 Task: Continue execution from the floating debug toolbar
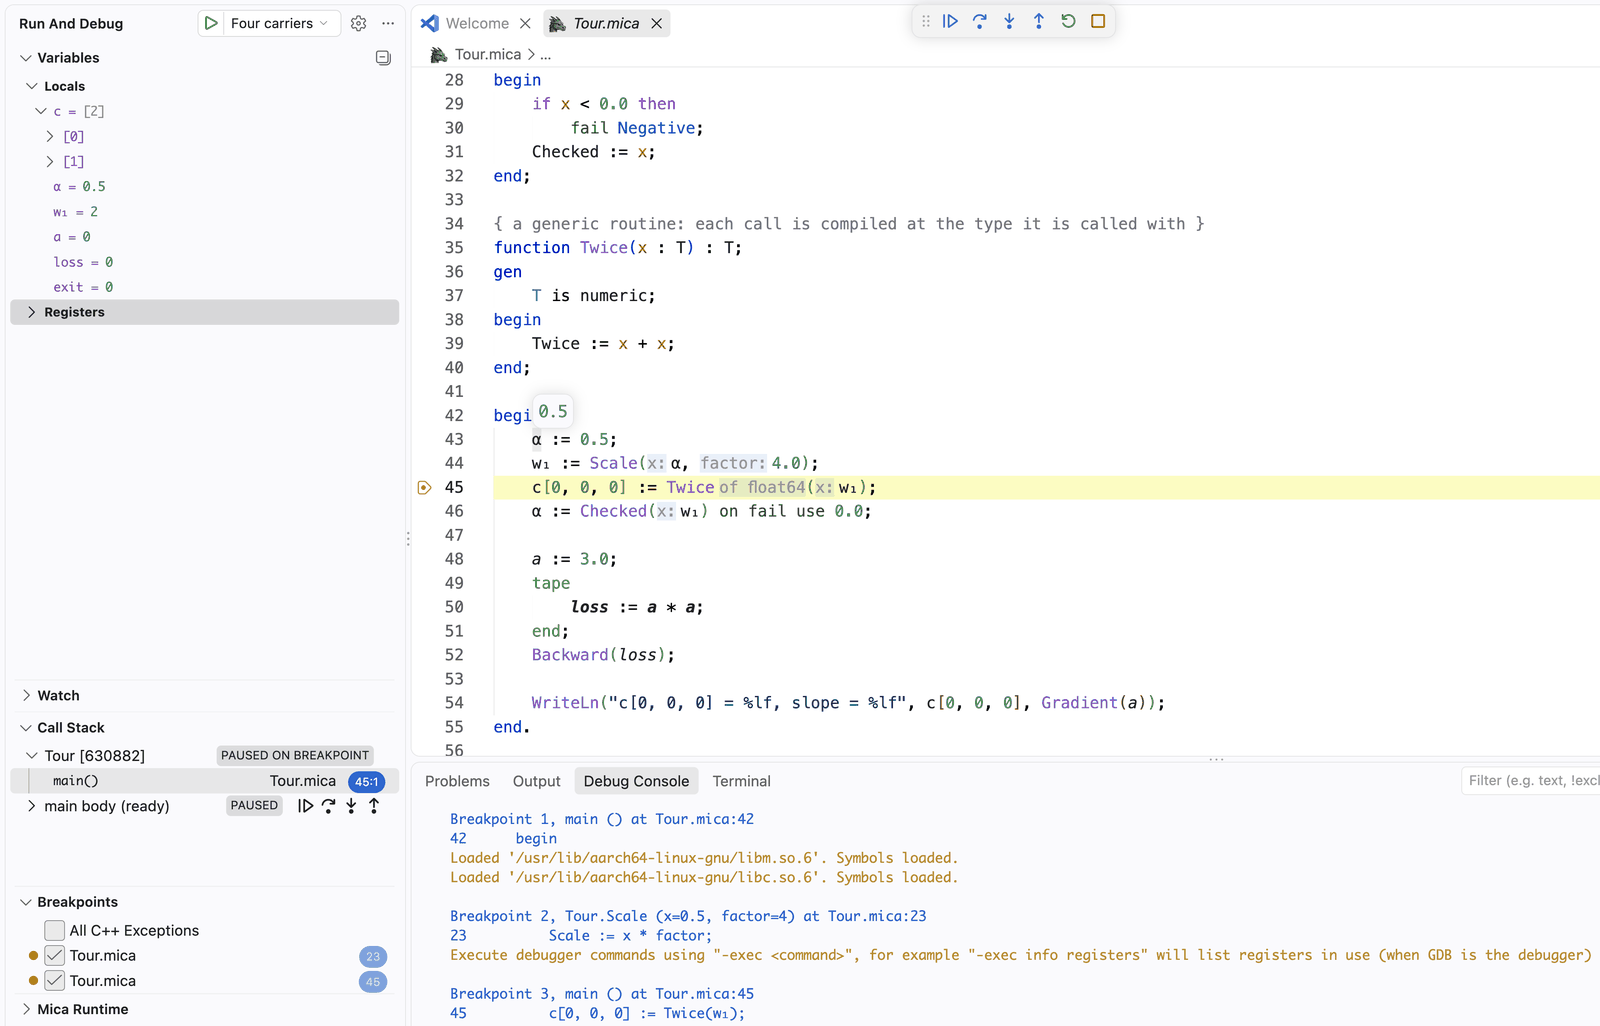tap(950, 21)
